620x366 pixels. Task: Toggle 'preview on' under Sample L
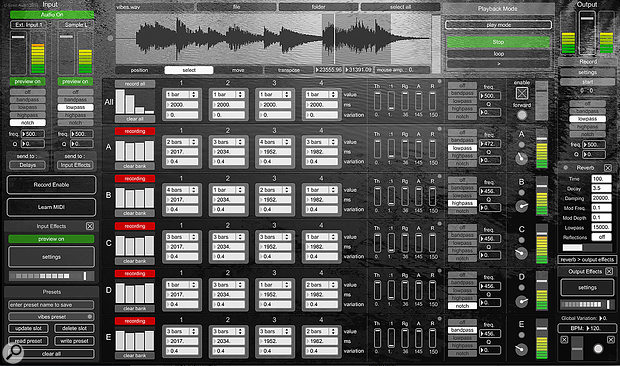(x=75, y=81)
